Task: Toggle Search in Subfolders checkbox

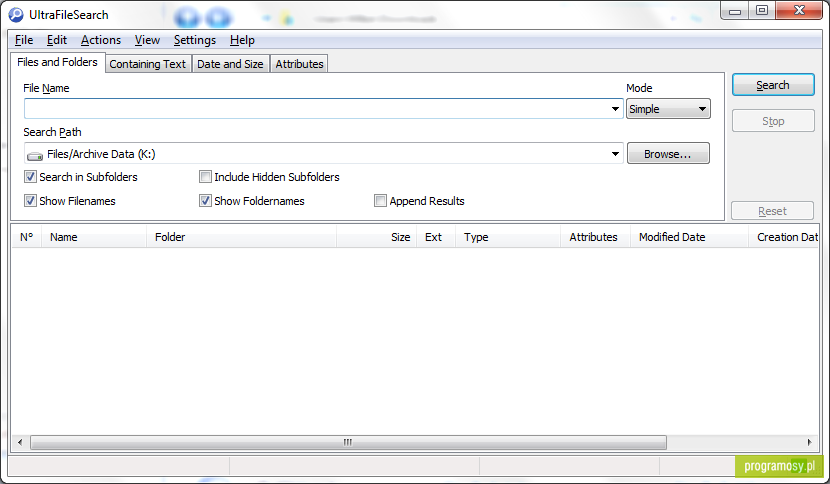Action: pos(31,177)
